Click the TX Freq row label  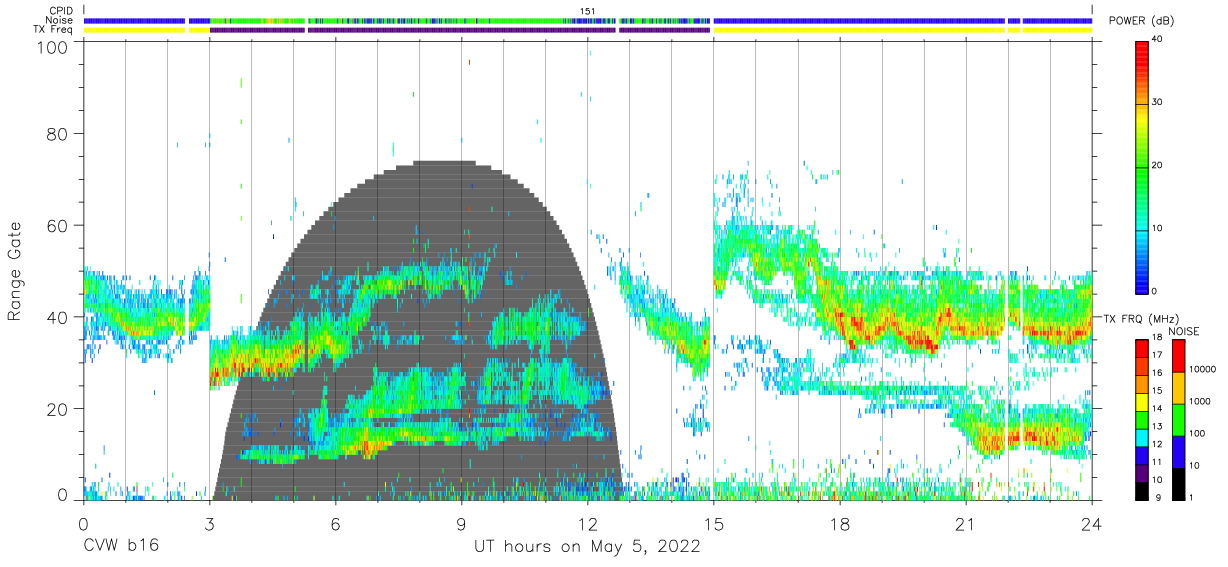point(53,30)
